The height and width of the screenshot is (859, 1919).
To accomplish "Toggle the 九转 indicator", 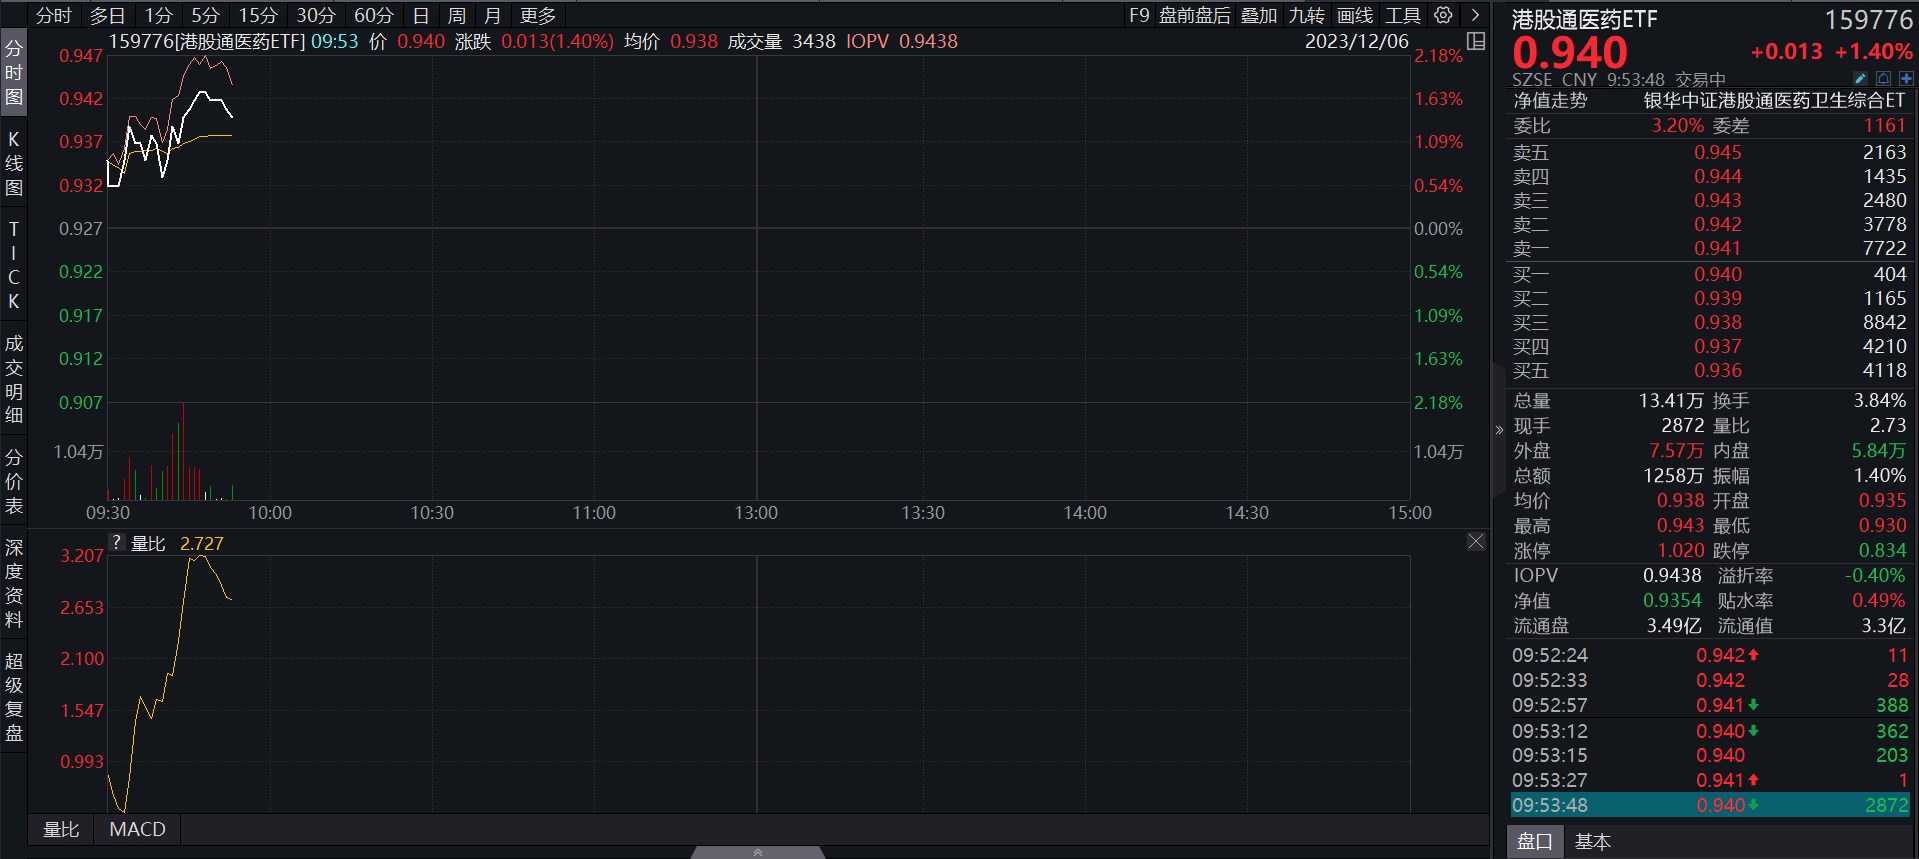I will (x=1307, y=15).
